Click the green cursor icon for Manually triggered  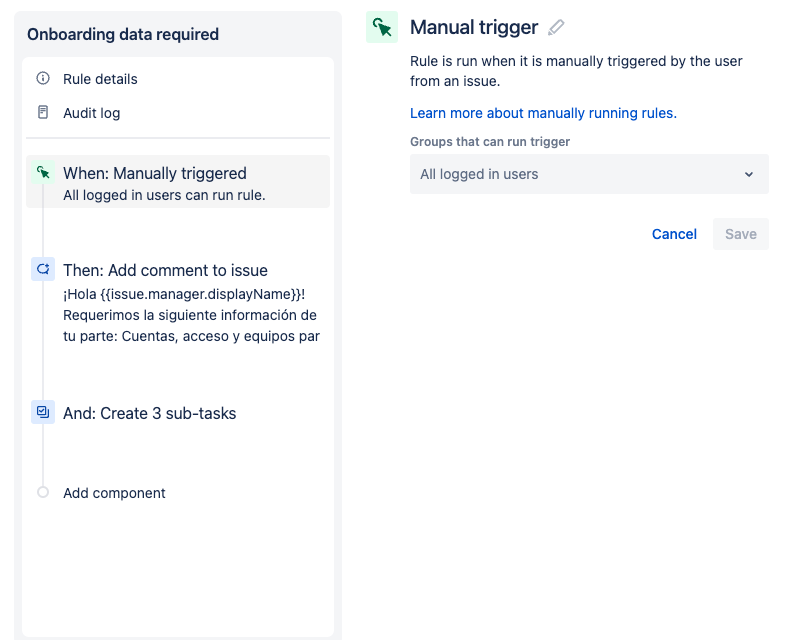coord(43,173)
